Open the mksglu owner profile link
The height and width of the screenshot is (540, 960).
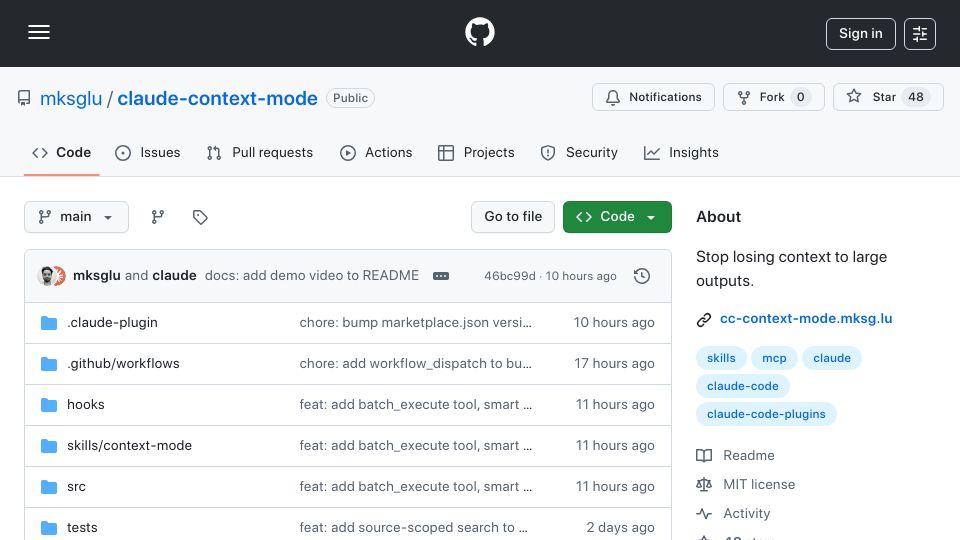(x=71, y=98)
